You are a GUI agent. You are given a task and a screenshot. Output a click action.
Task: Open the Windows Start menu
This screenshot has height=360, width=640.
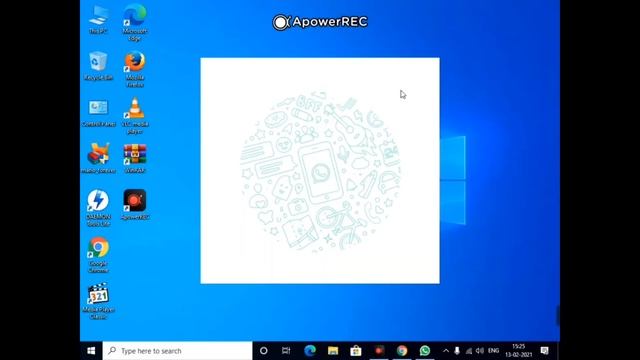[x=91, y=351]
